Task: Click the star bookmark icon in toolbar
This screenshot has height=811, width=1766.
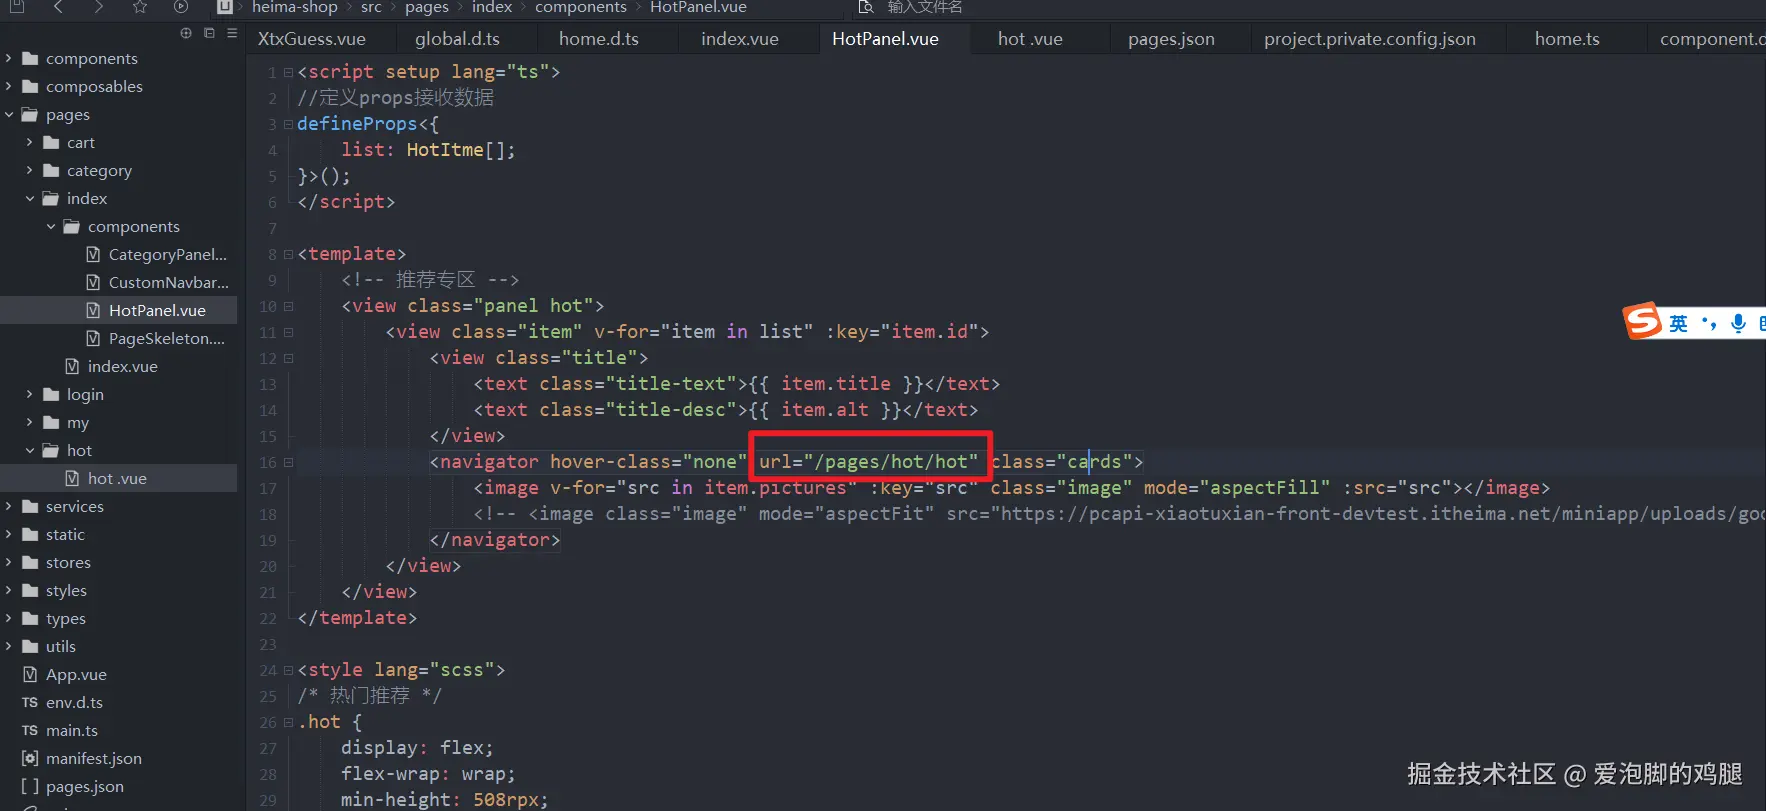Action: click(139, 7)
